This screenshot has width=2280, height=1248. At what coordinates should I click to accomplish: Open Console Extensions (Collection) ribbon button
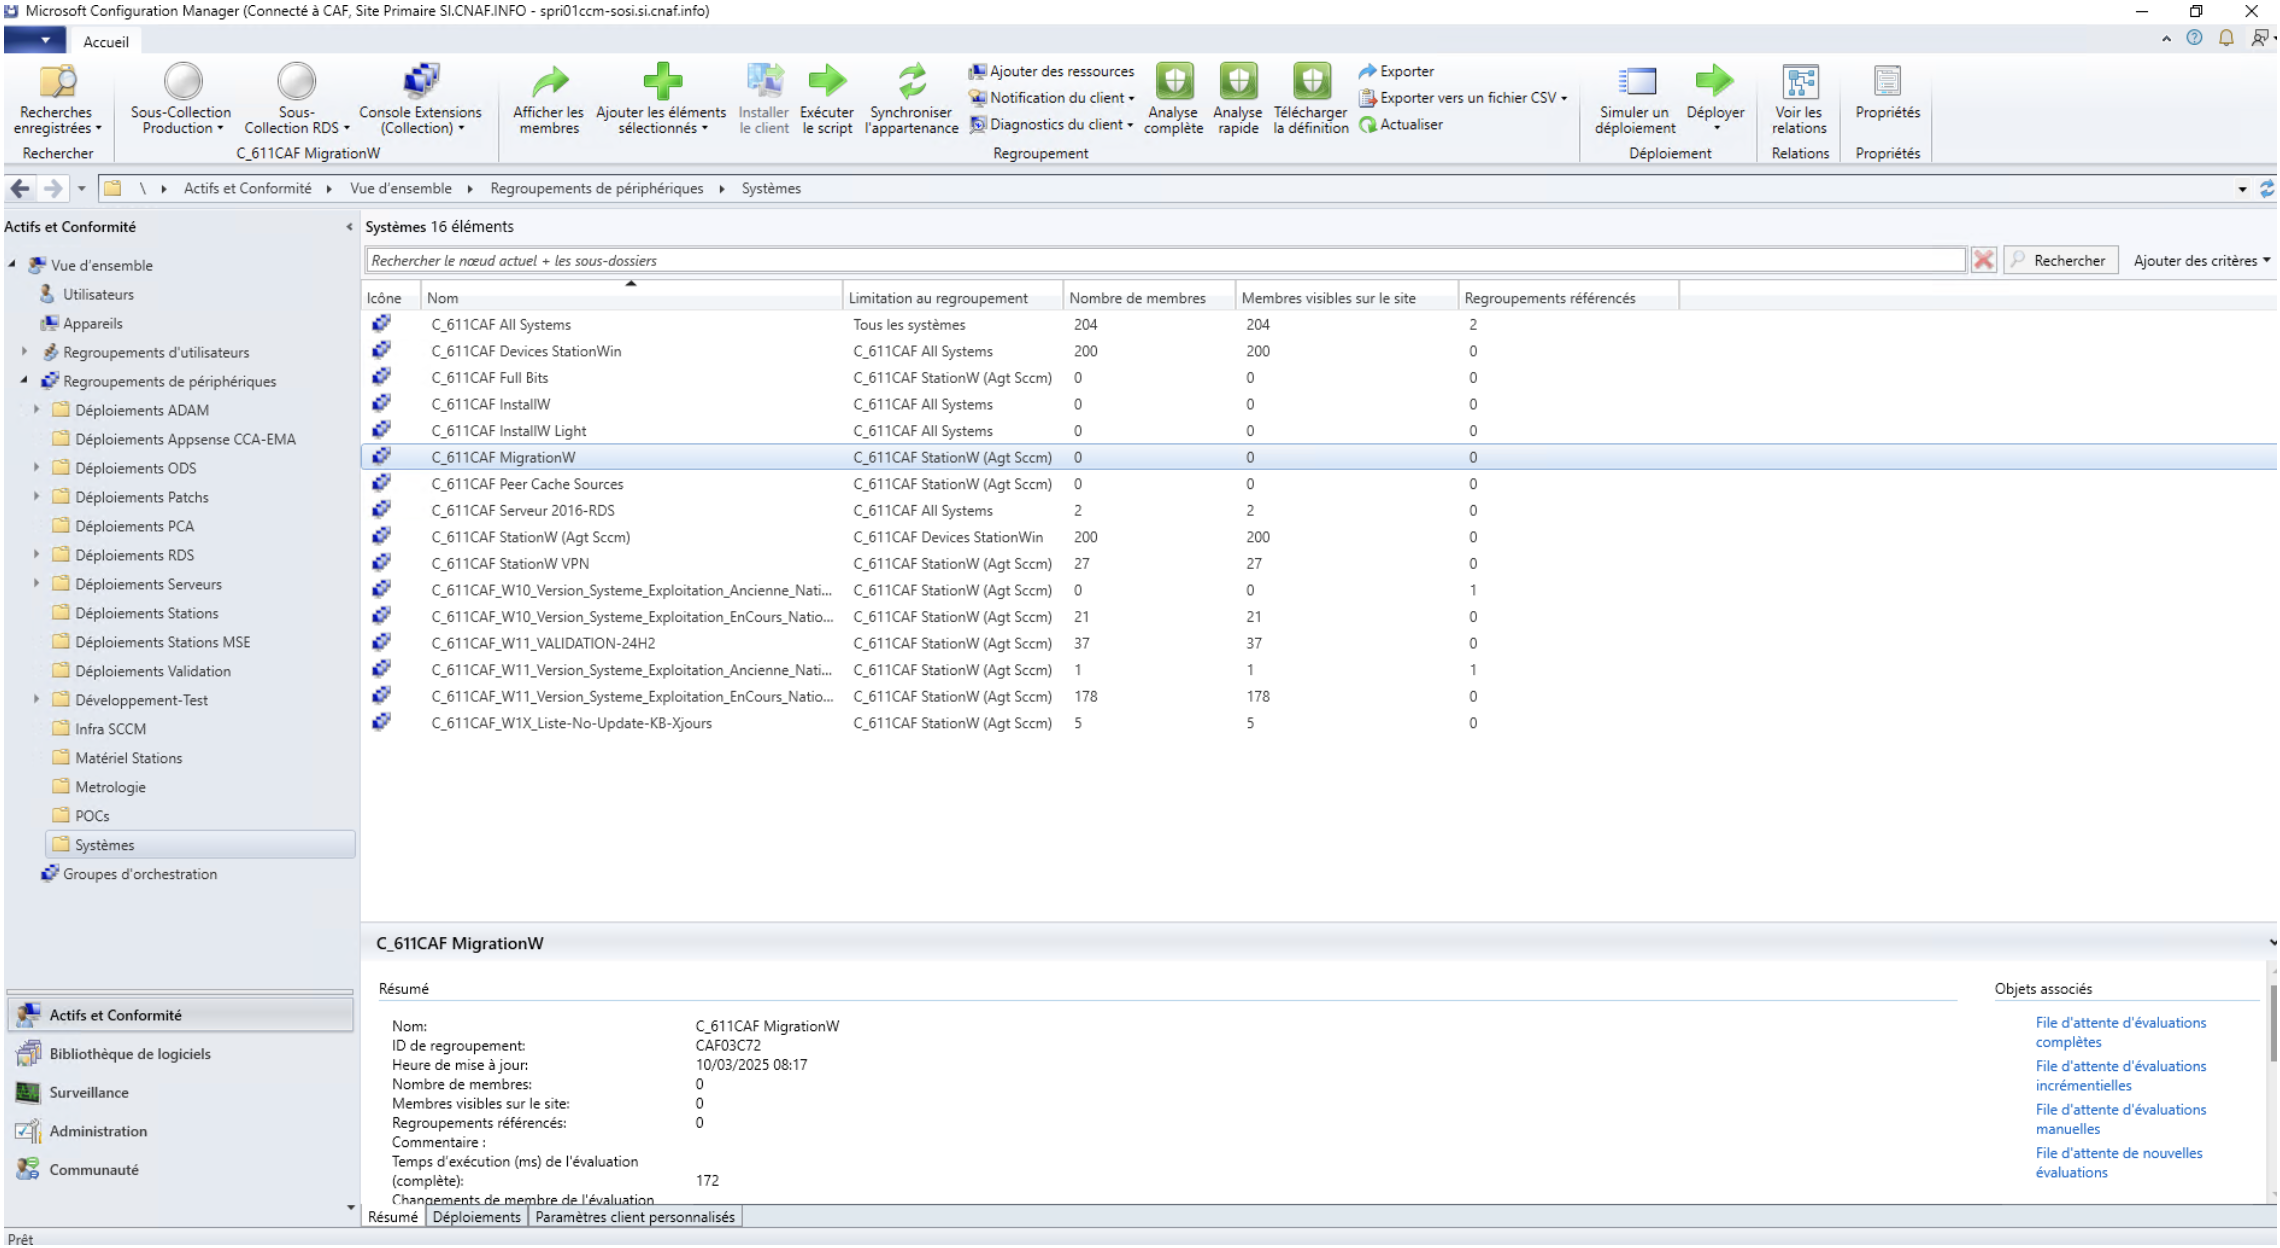[420, 100]
